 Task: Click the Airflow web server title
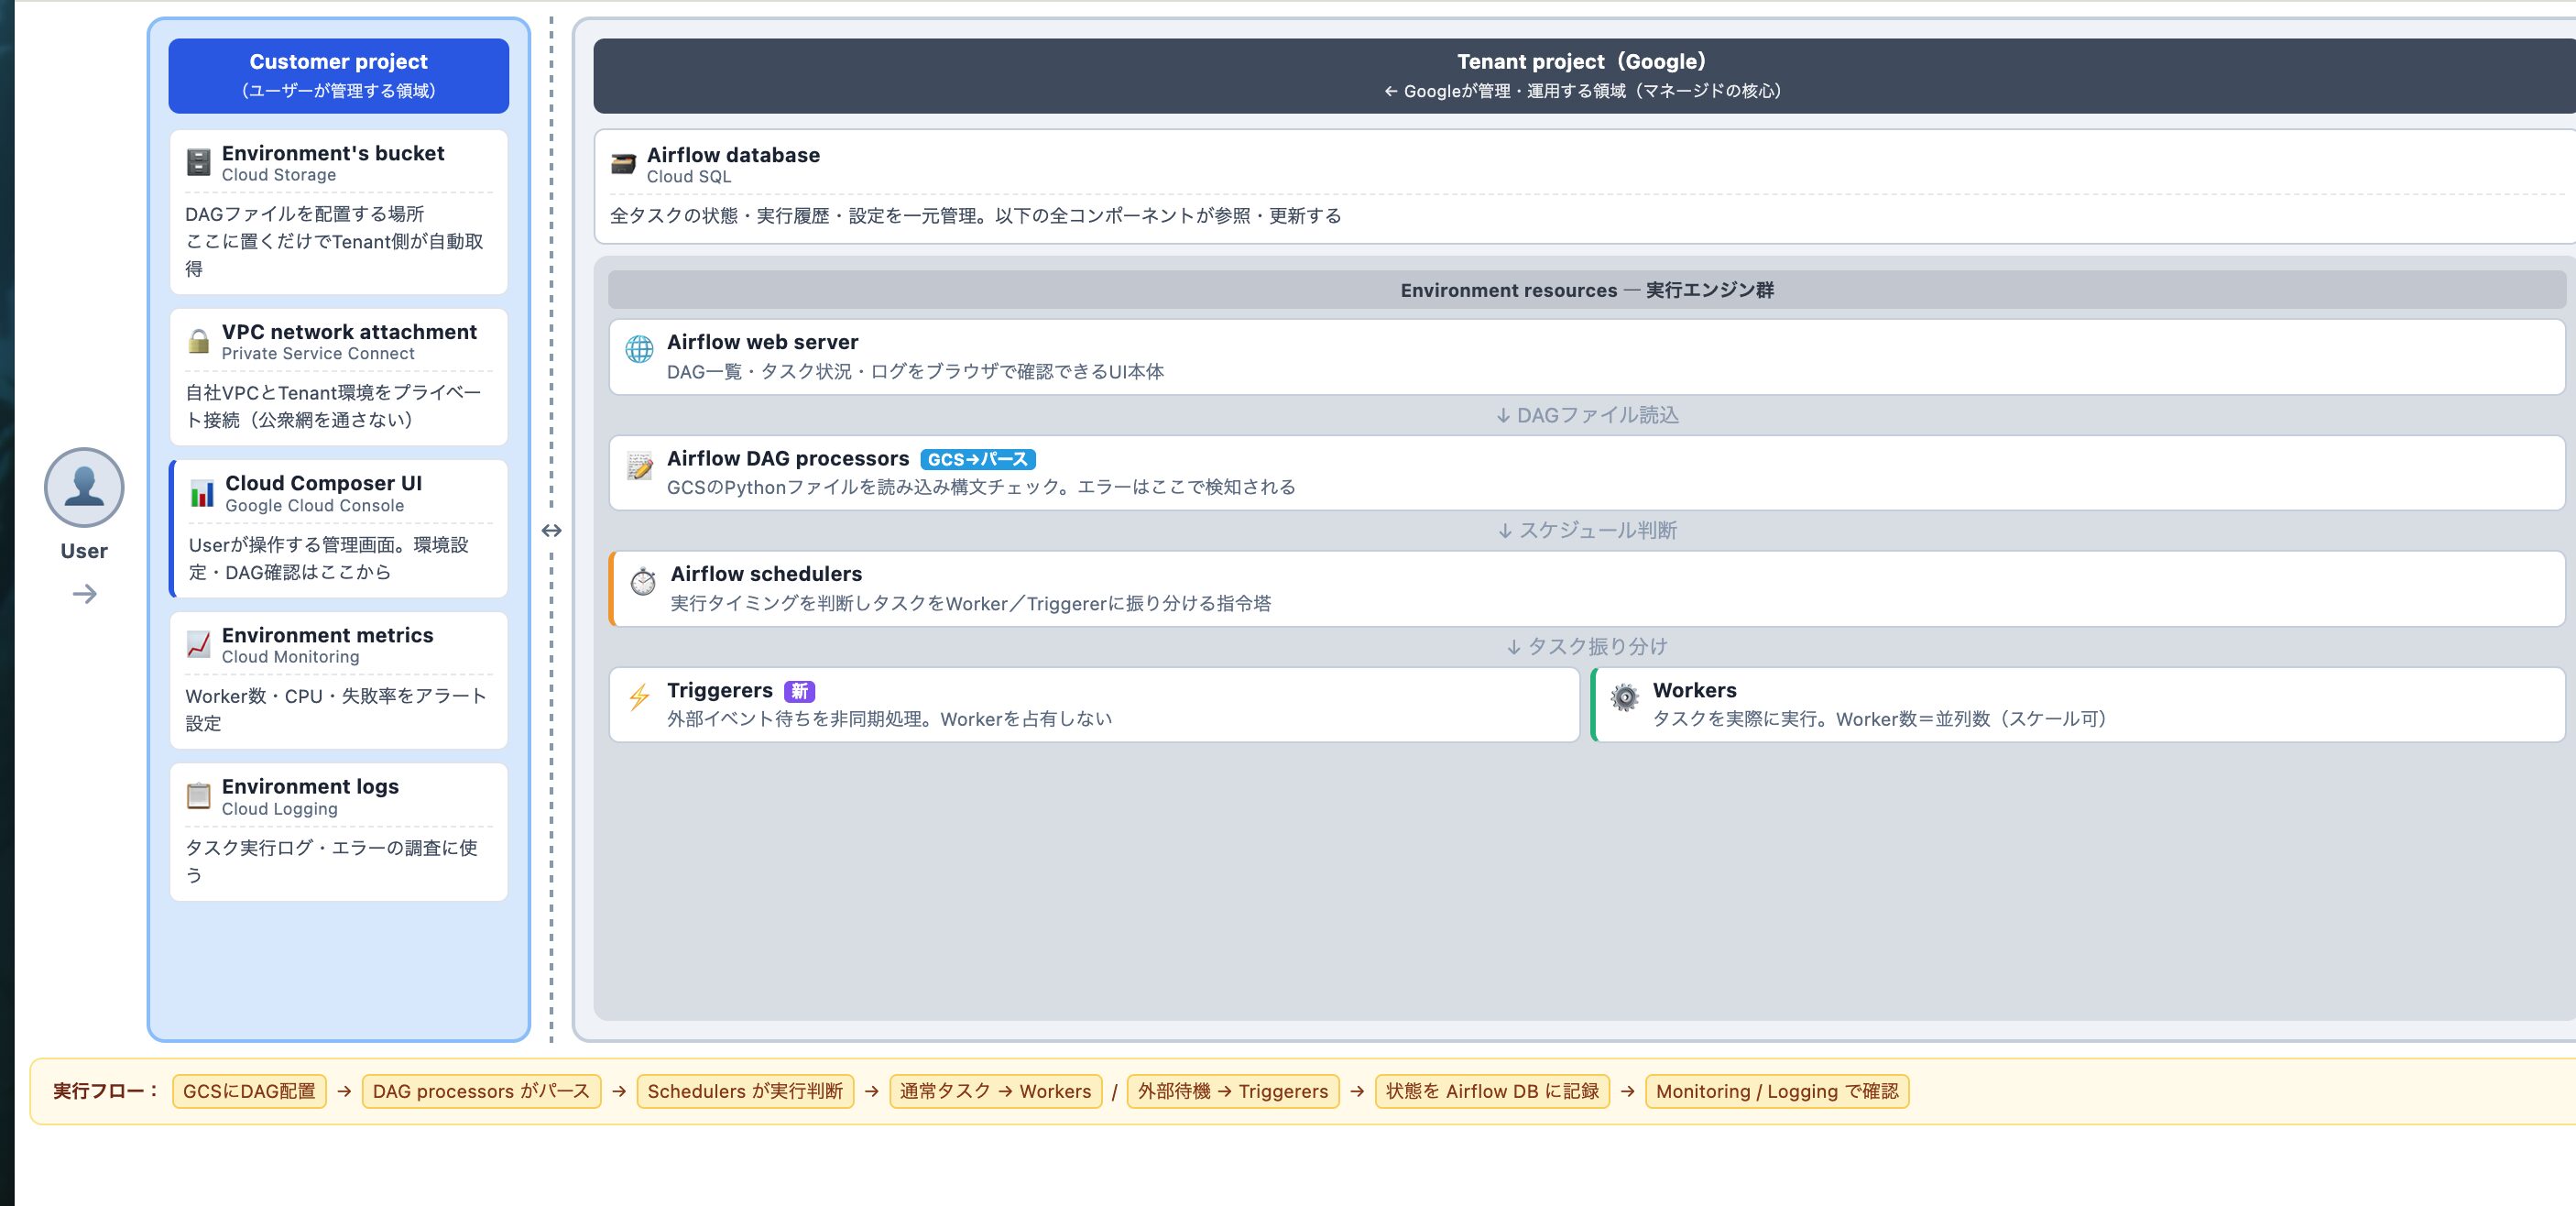[x=762, y=342]
